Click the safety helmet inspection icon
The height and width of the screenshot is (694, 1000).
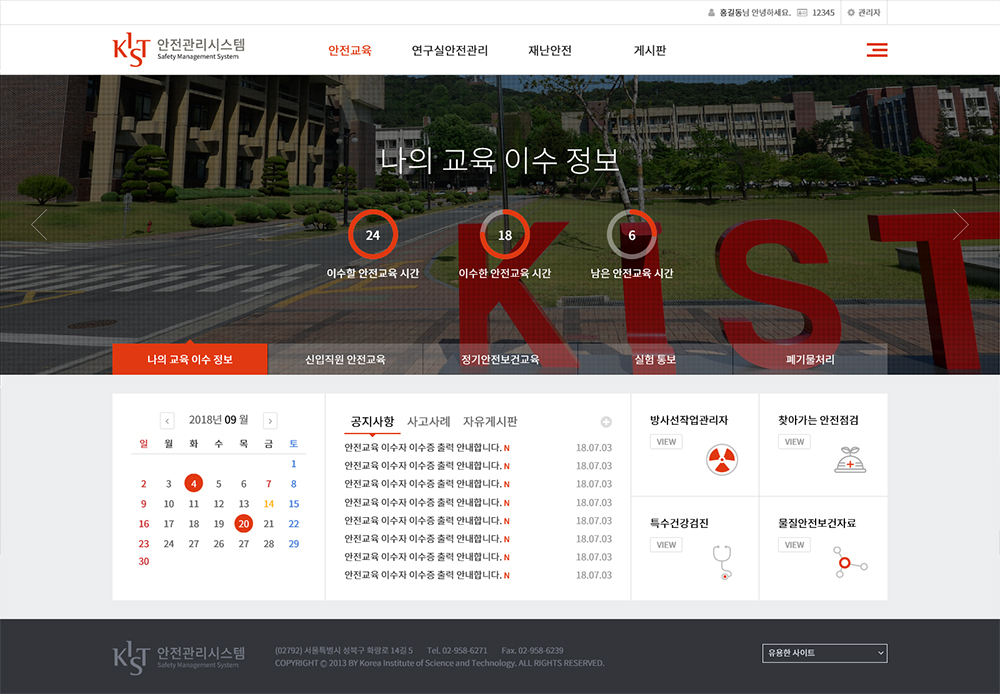click(x=850, y=460)
